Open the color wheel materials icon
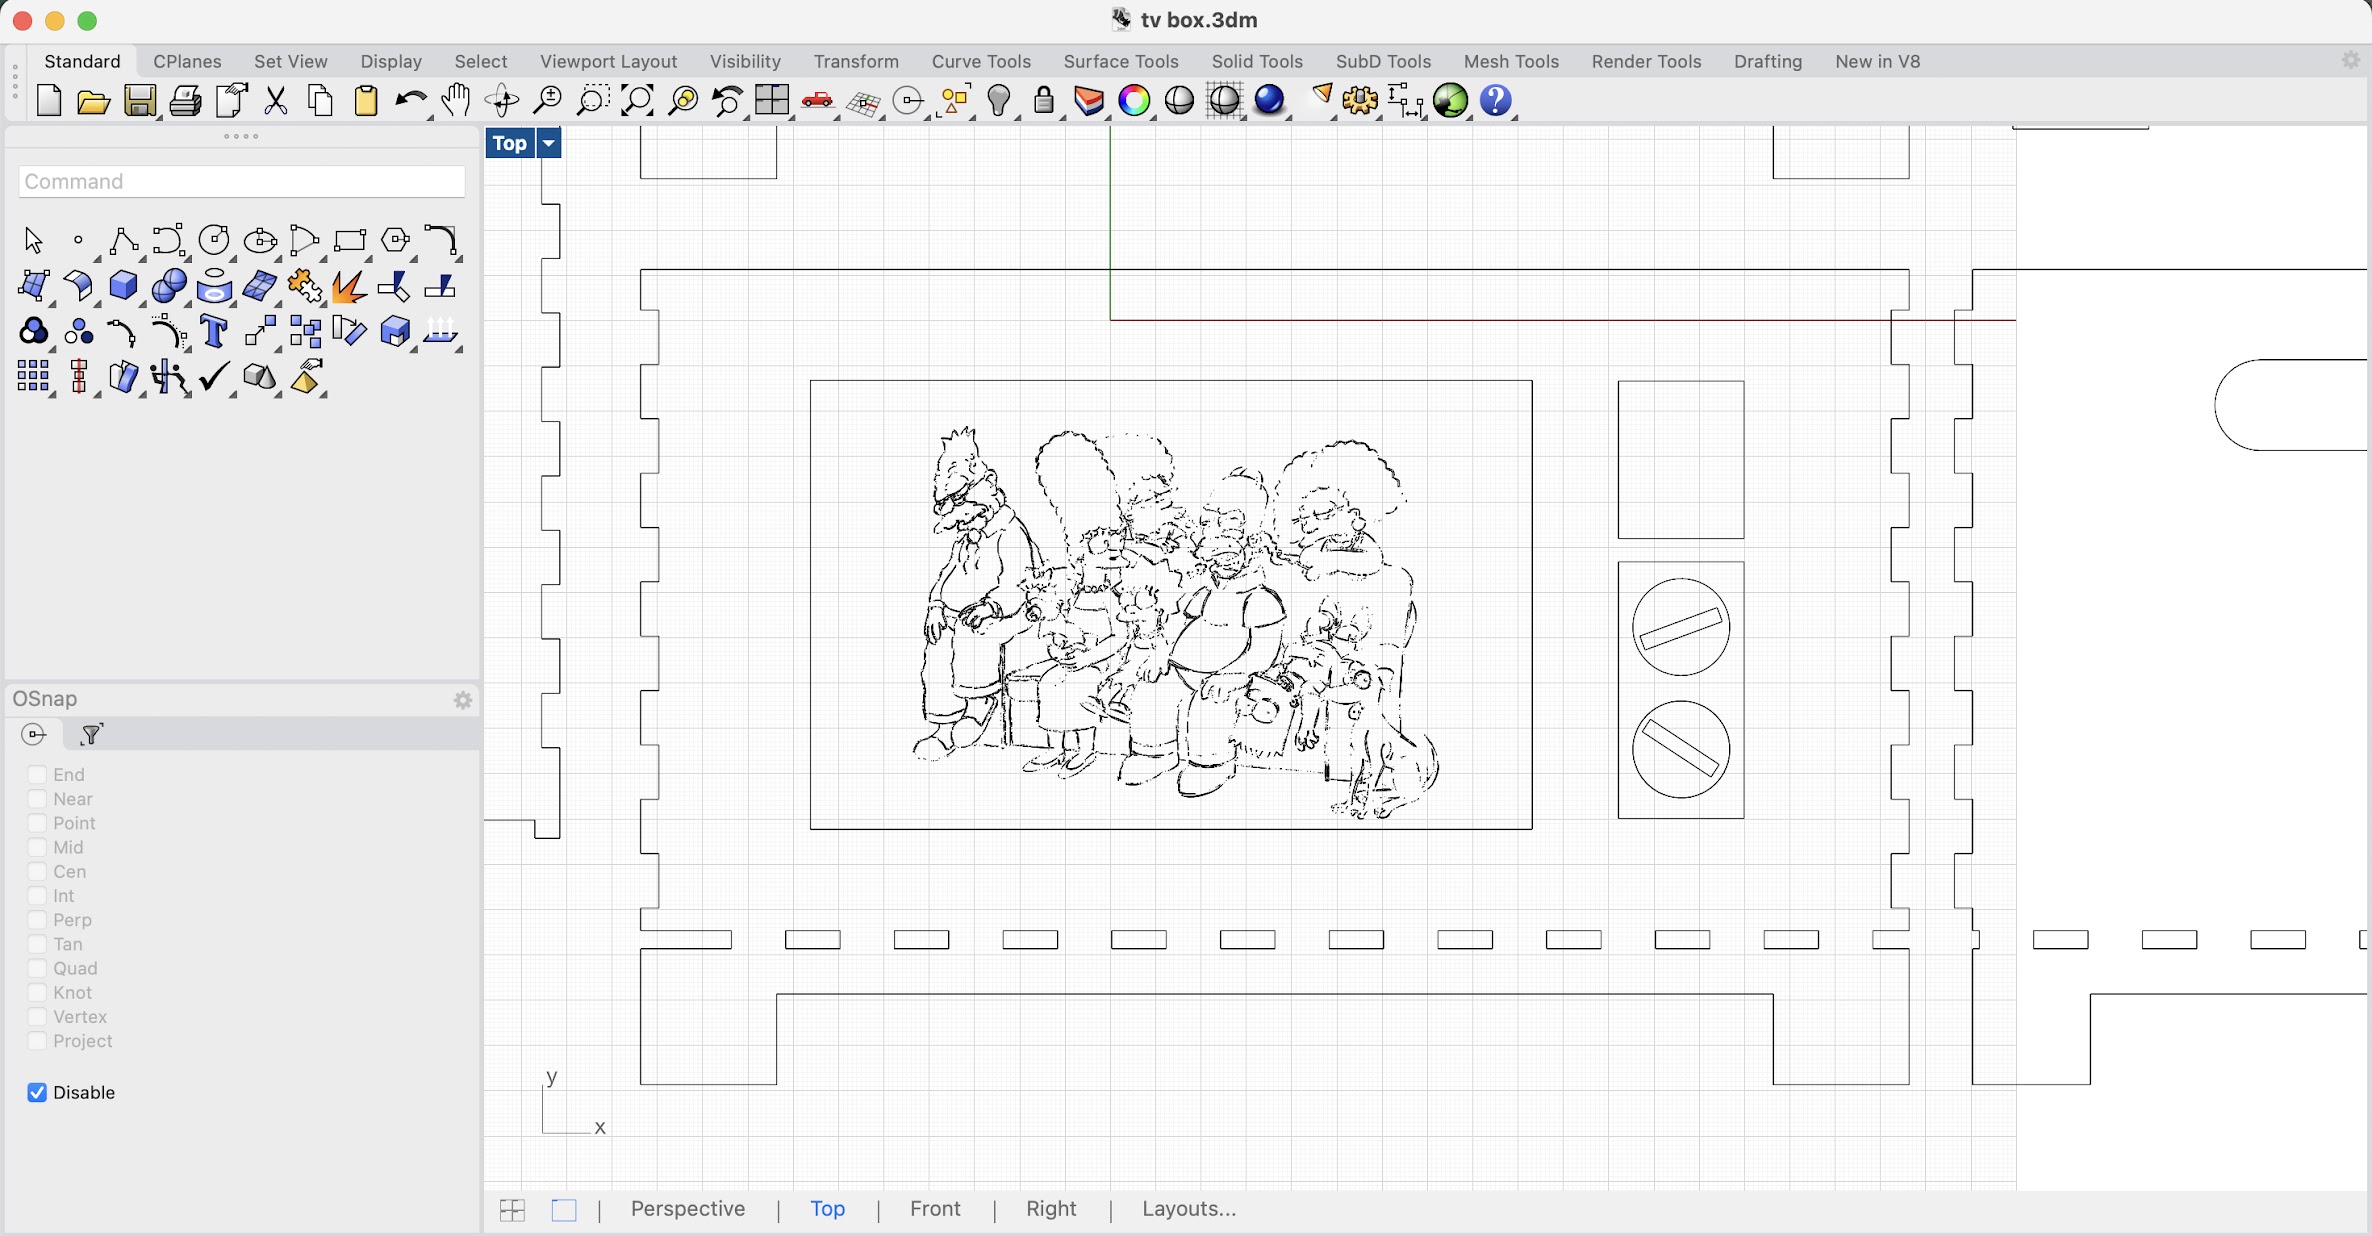 [1134, 101]
